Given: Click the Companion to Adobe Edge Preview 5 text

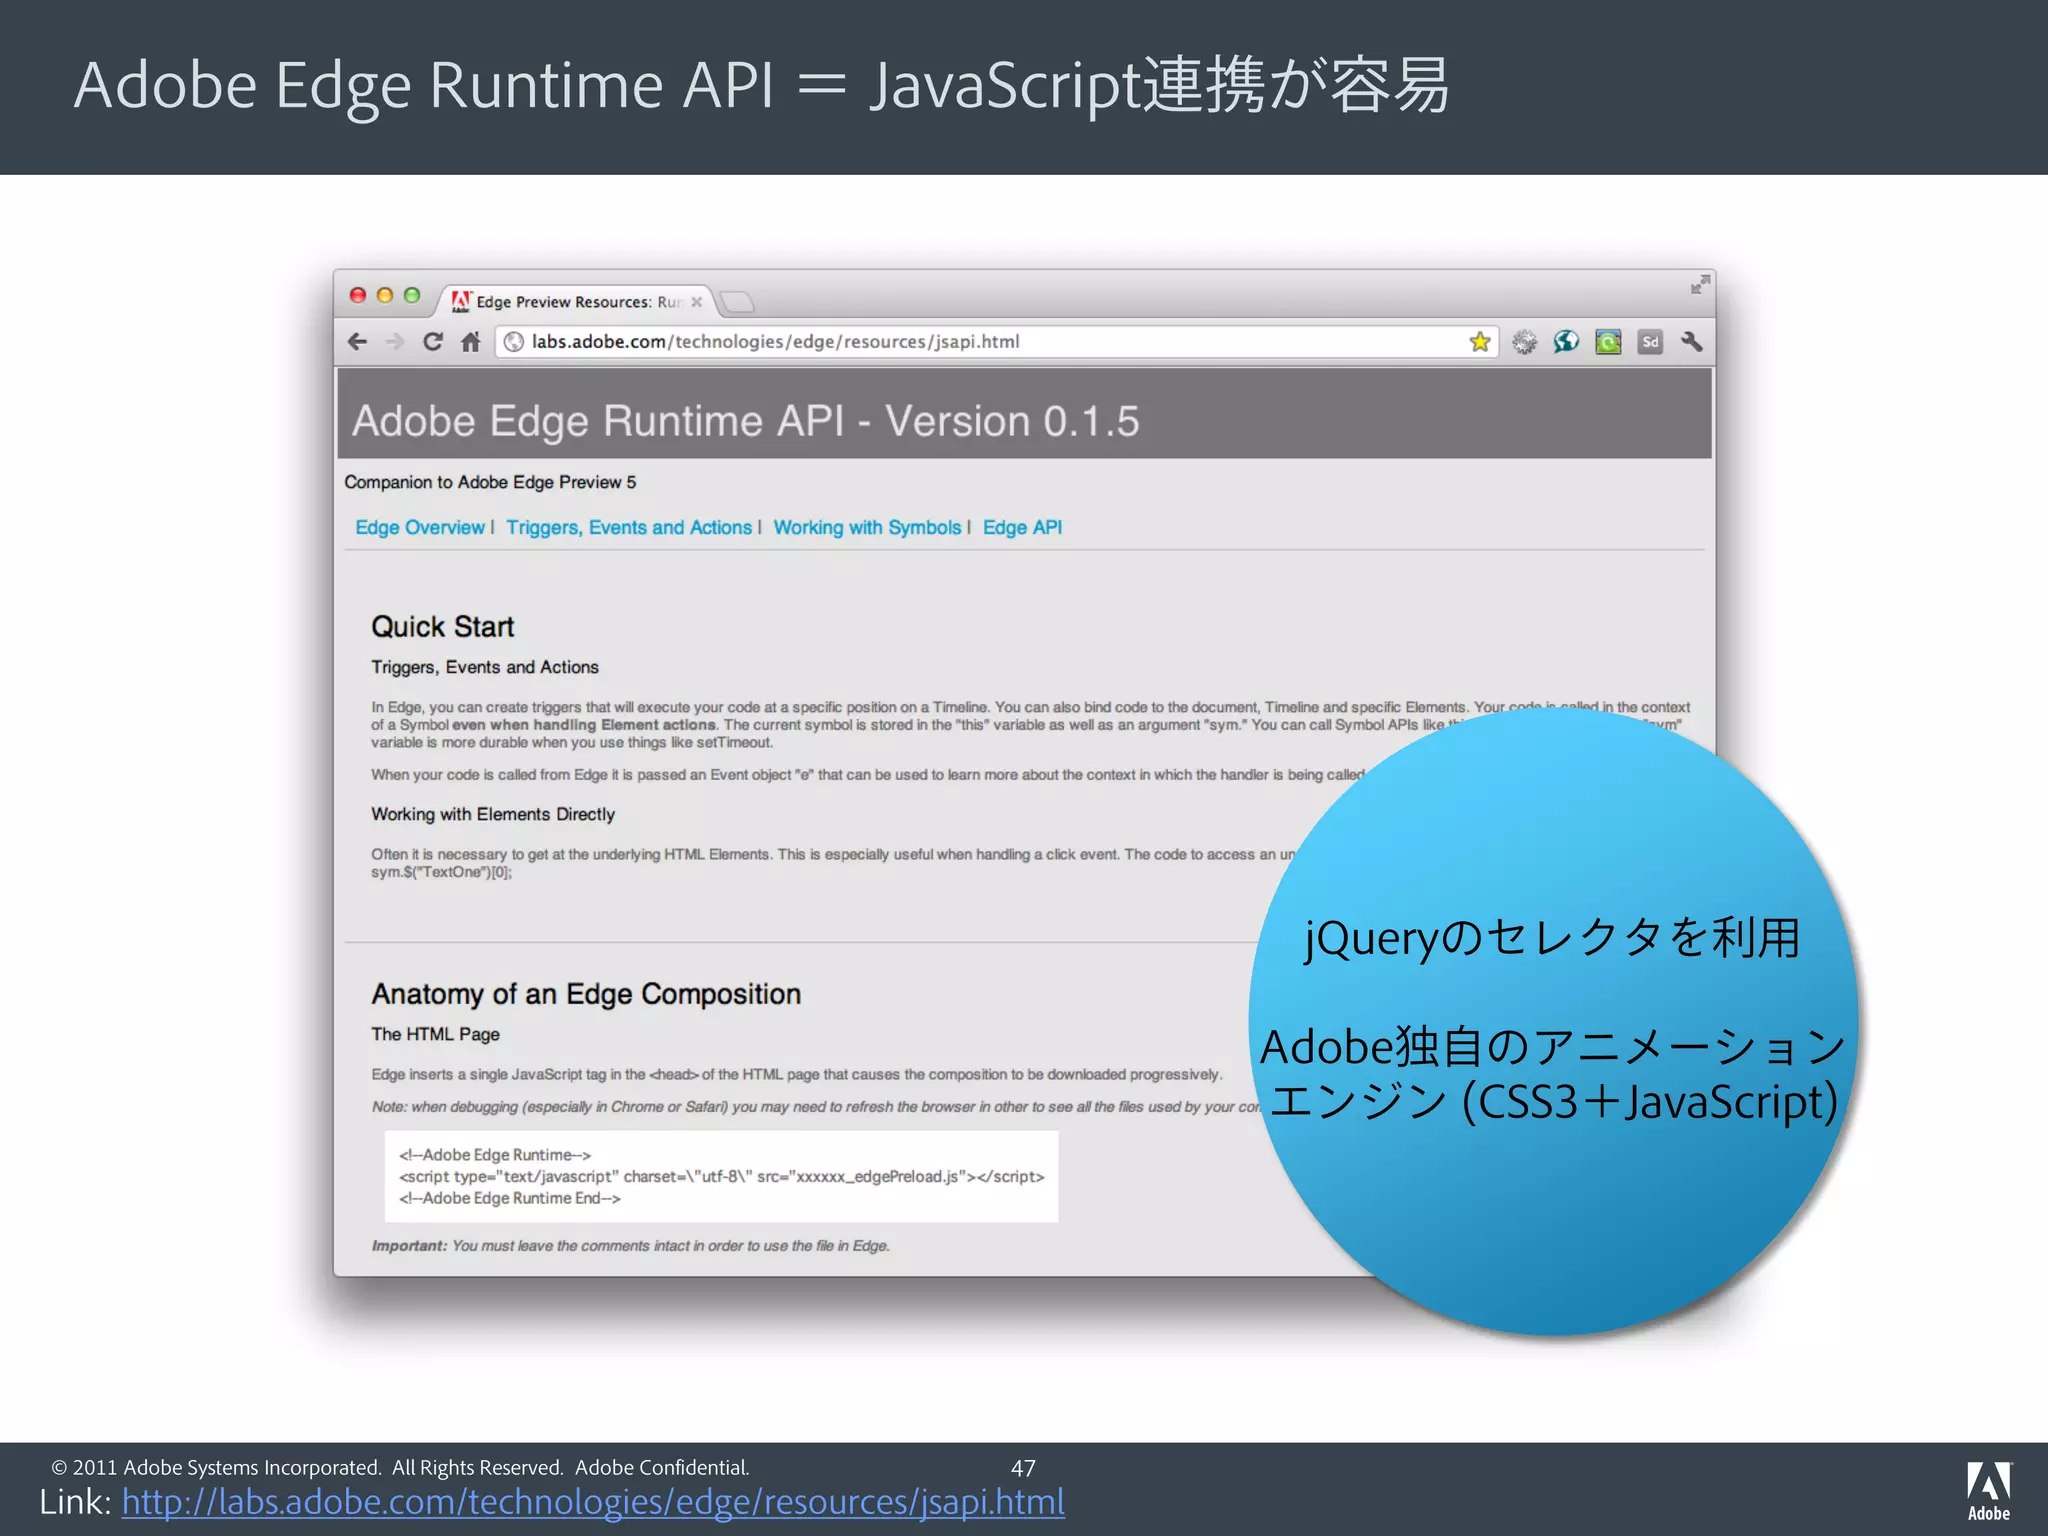Looking at the screenshot, I should tap(490, 482).
